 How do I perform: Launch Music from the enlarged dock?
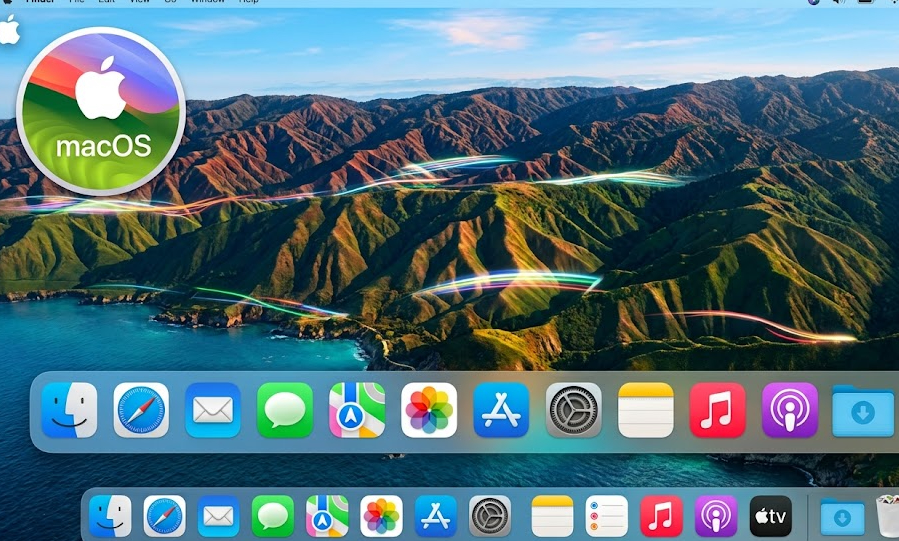click(x=717, y=410)
